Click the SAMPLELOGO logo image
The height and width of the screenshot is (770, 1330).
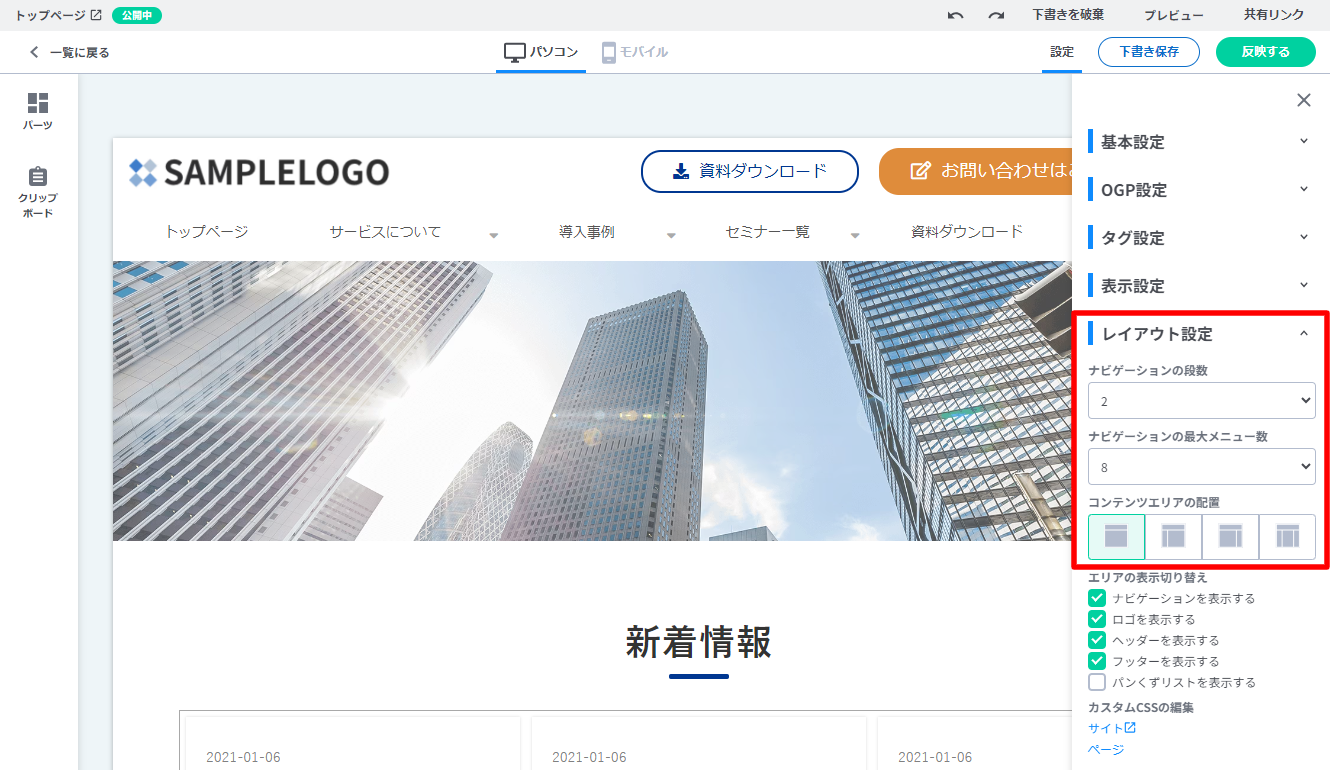pos(259,172)
